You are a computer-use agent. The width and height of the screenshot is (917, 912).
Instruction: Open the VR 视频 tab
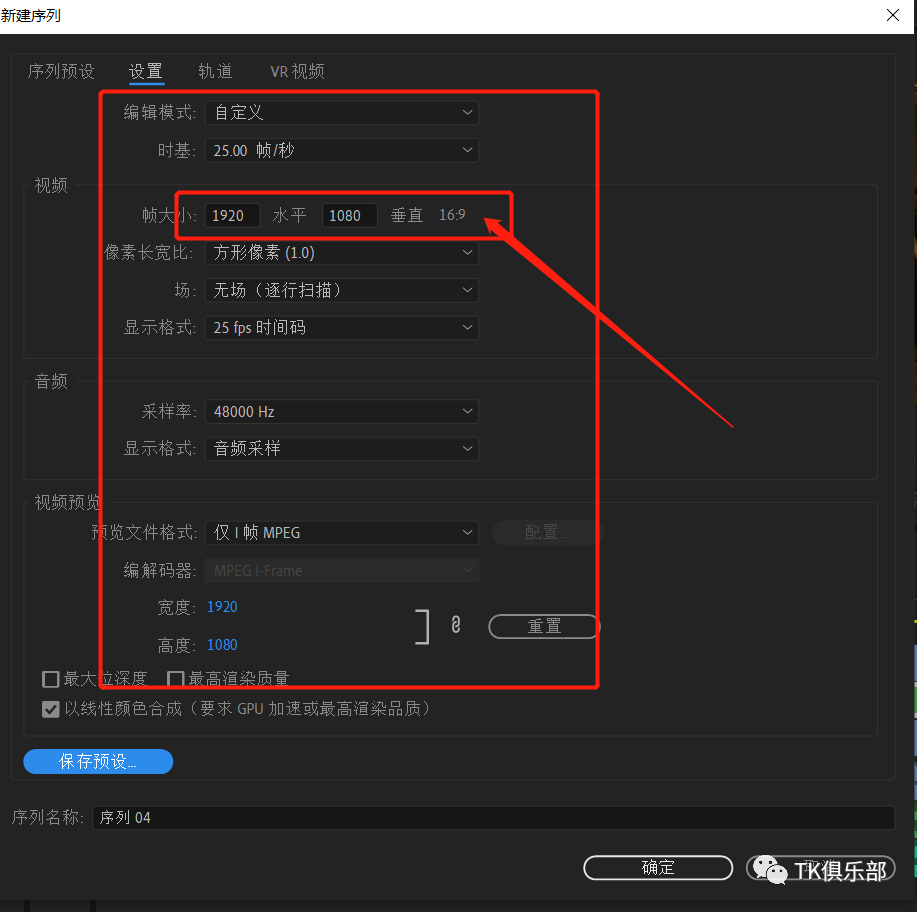(297, 72)
